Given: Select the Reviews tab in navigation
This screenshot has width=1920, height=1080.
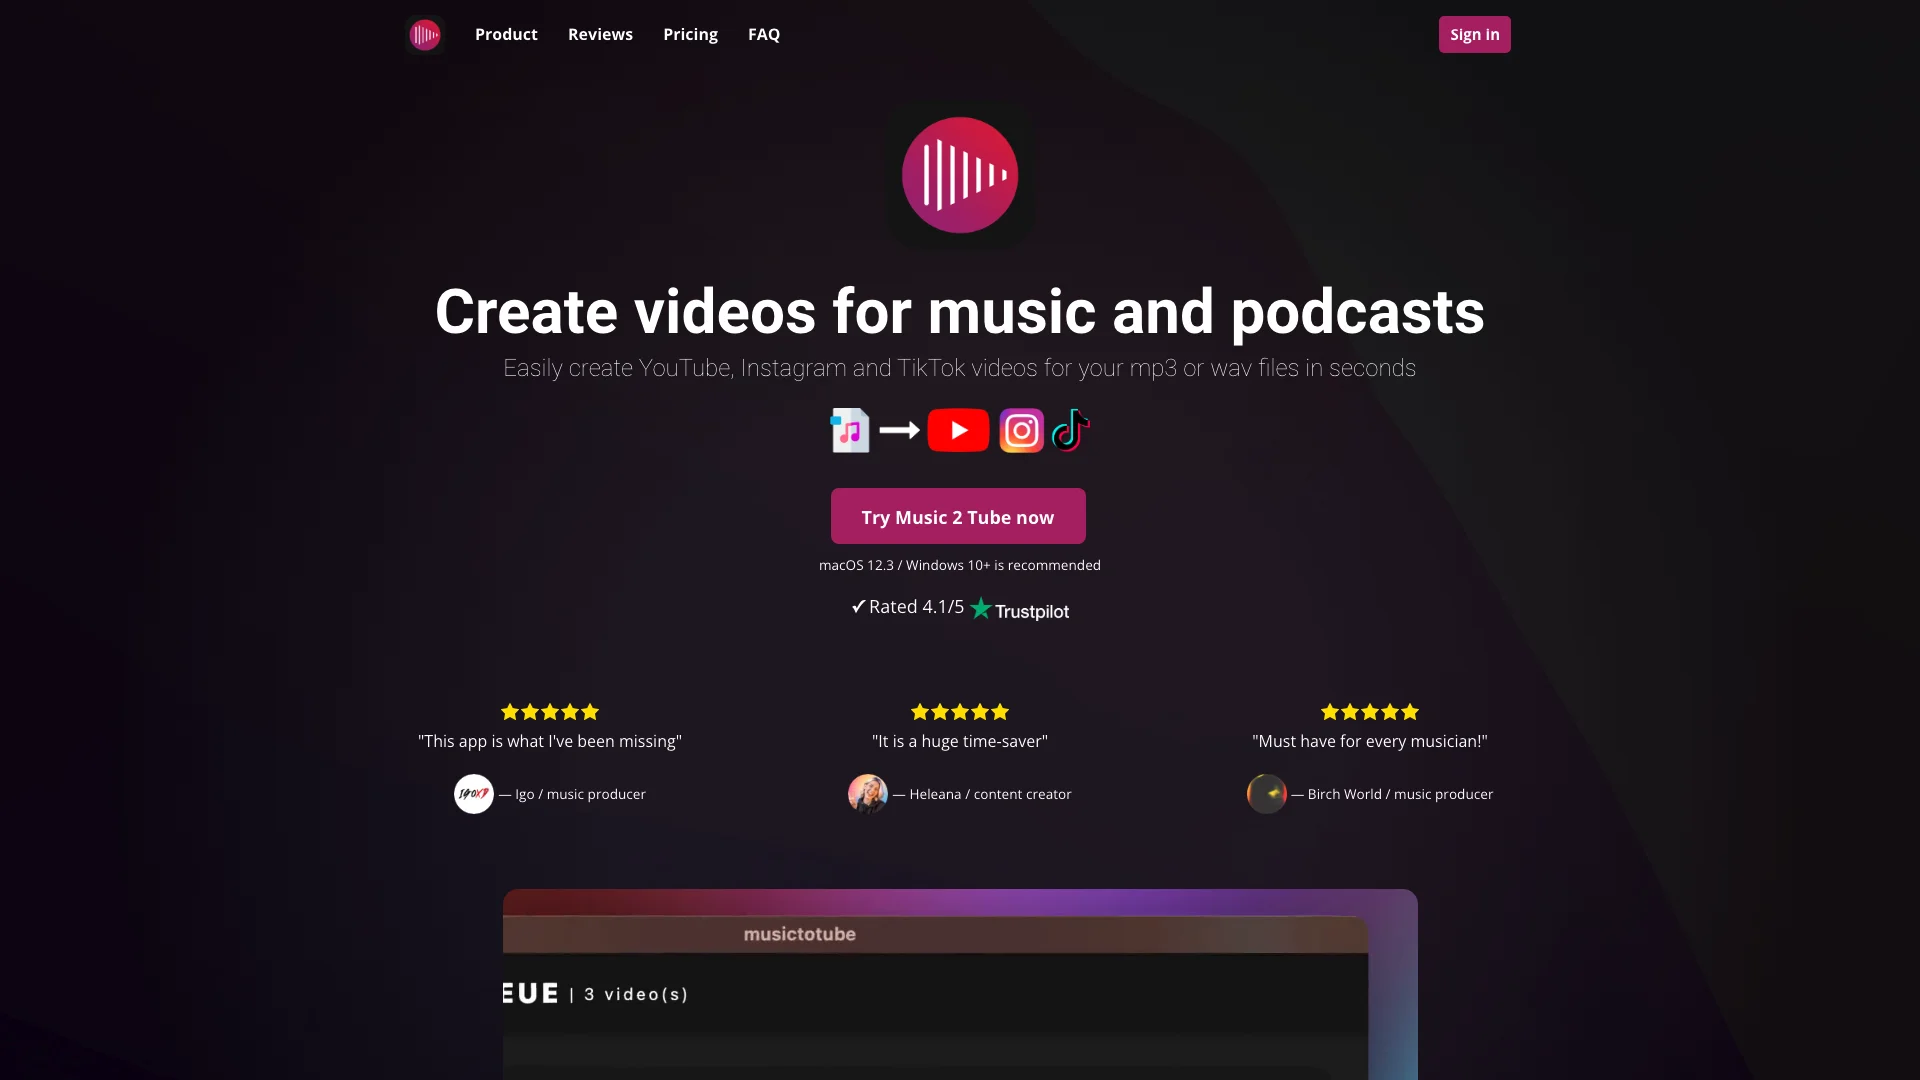Looking at the screenshot, I should [600, 34].
